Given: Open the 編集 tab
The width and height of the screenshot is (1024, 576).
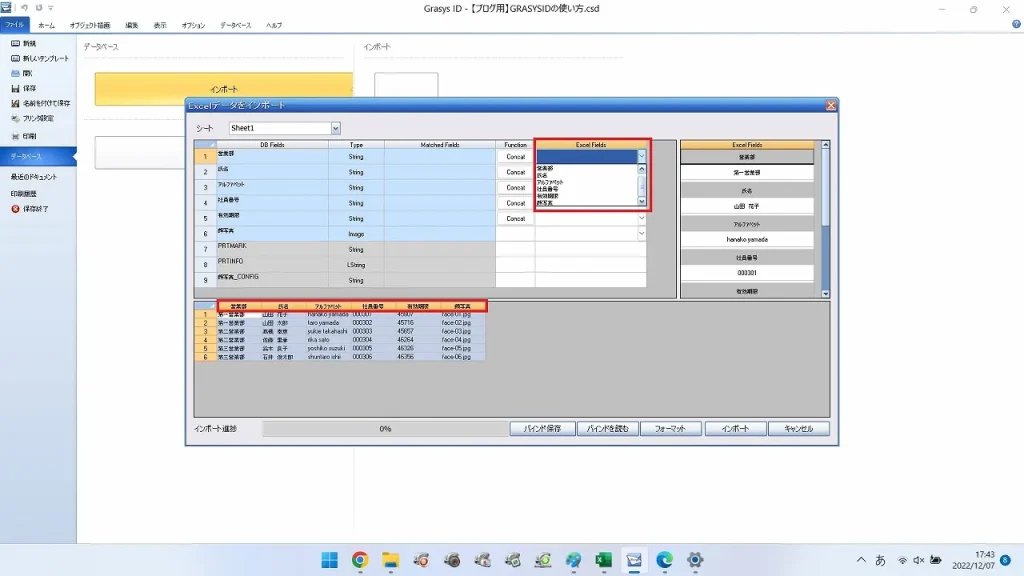Looking at the screenshot, I should pyautogui.click(x=132, y=25).
